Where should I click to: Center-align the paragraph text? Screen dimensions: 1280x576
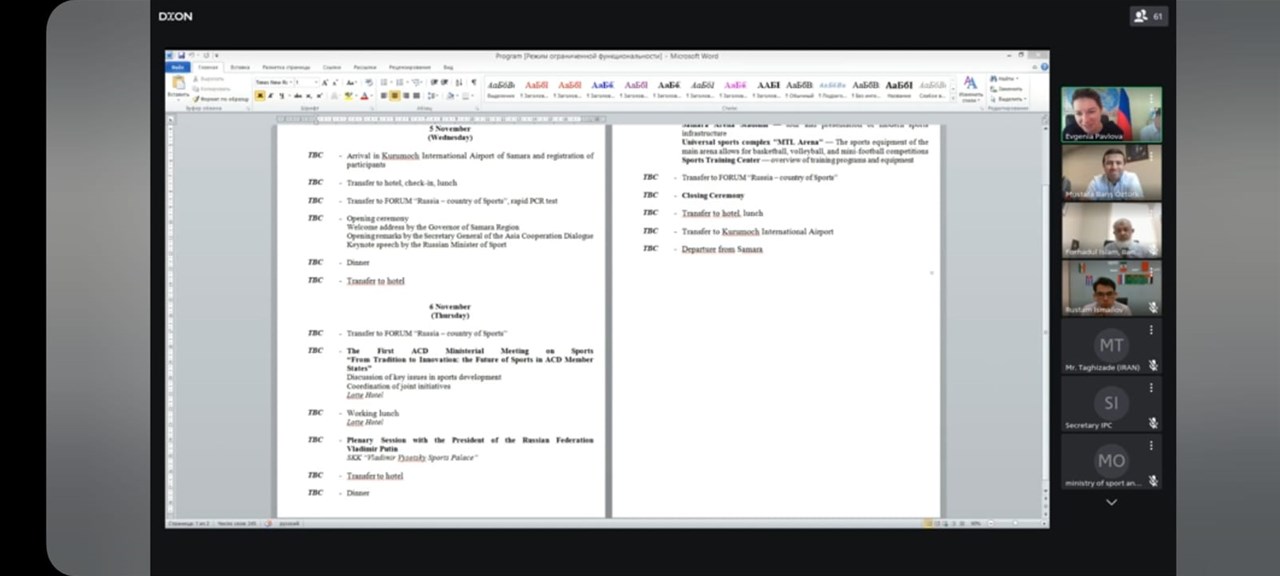click(x=395, y=96)
